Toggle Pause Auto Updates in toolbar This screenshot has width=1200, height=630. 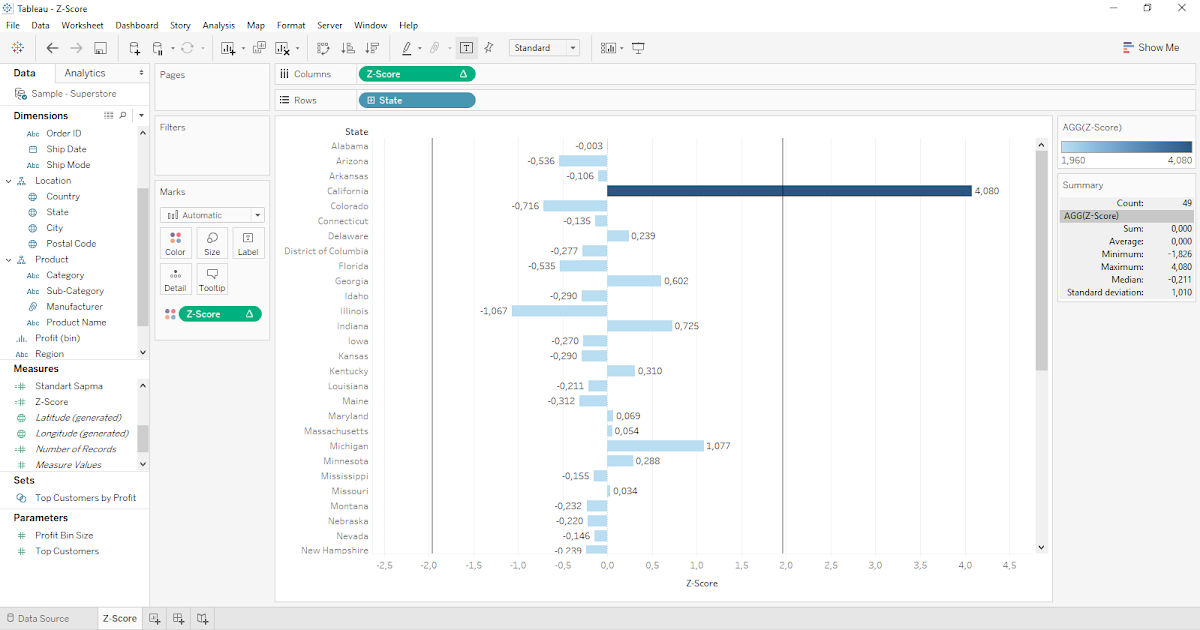tap(158, 47)
